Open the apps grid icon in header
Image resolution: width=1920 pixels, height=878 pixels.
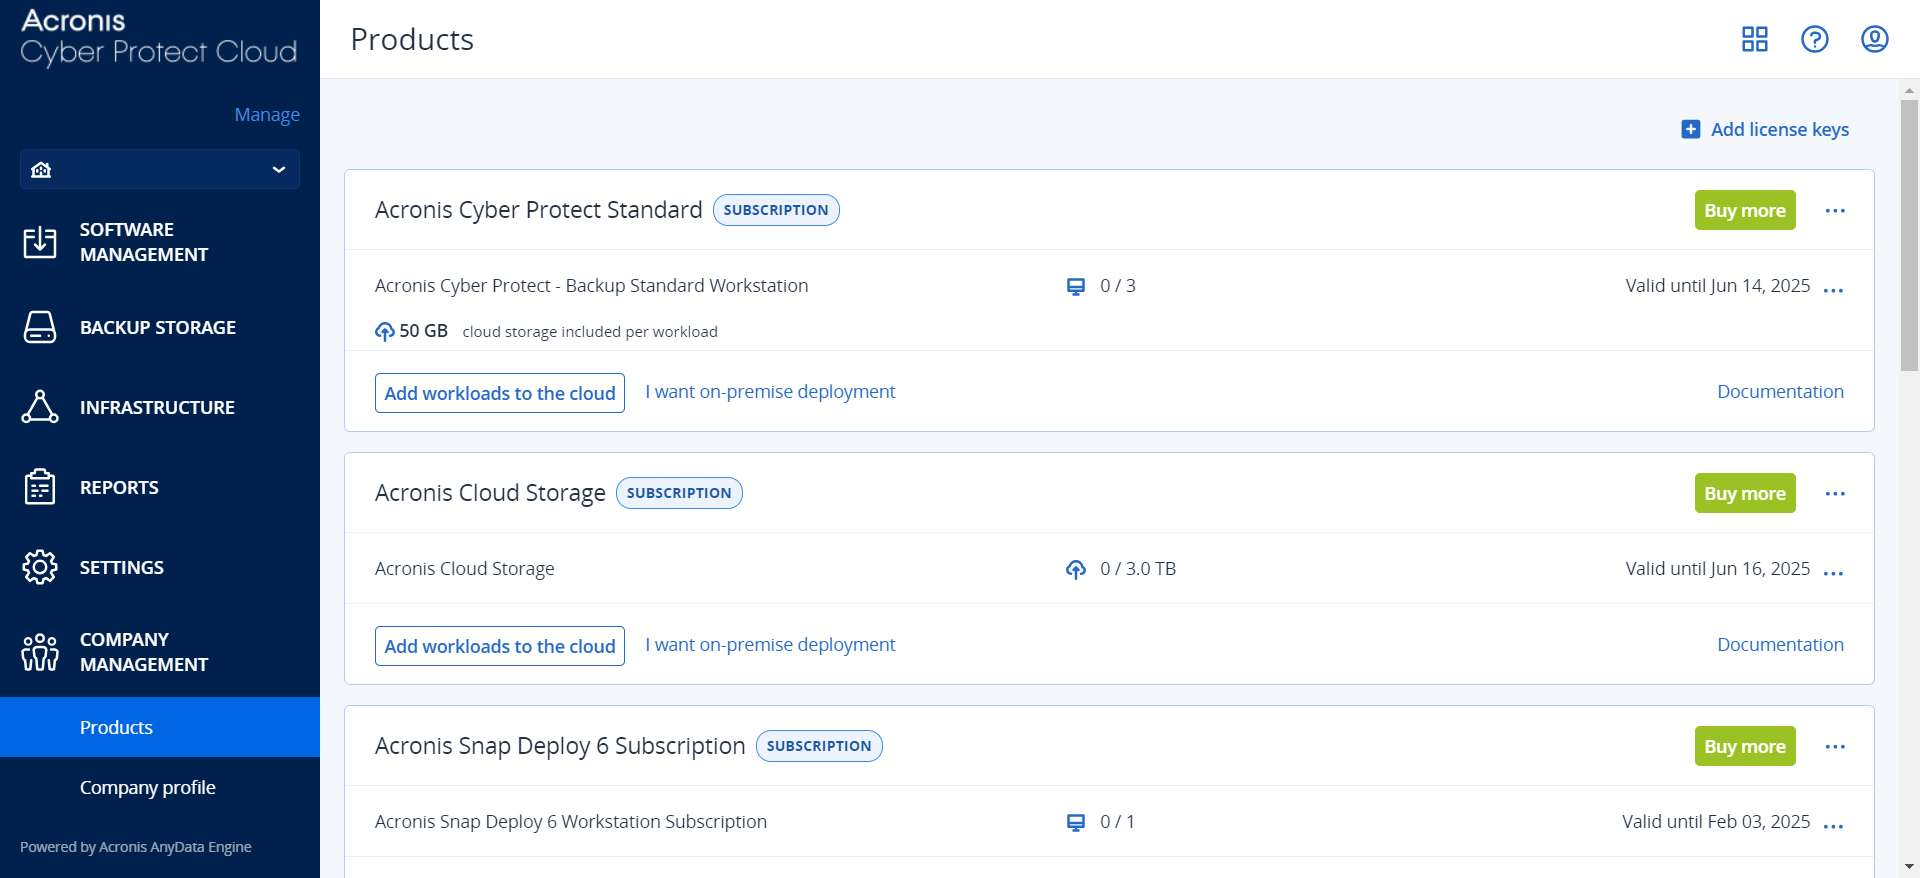tap(1754, 39)
